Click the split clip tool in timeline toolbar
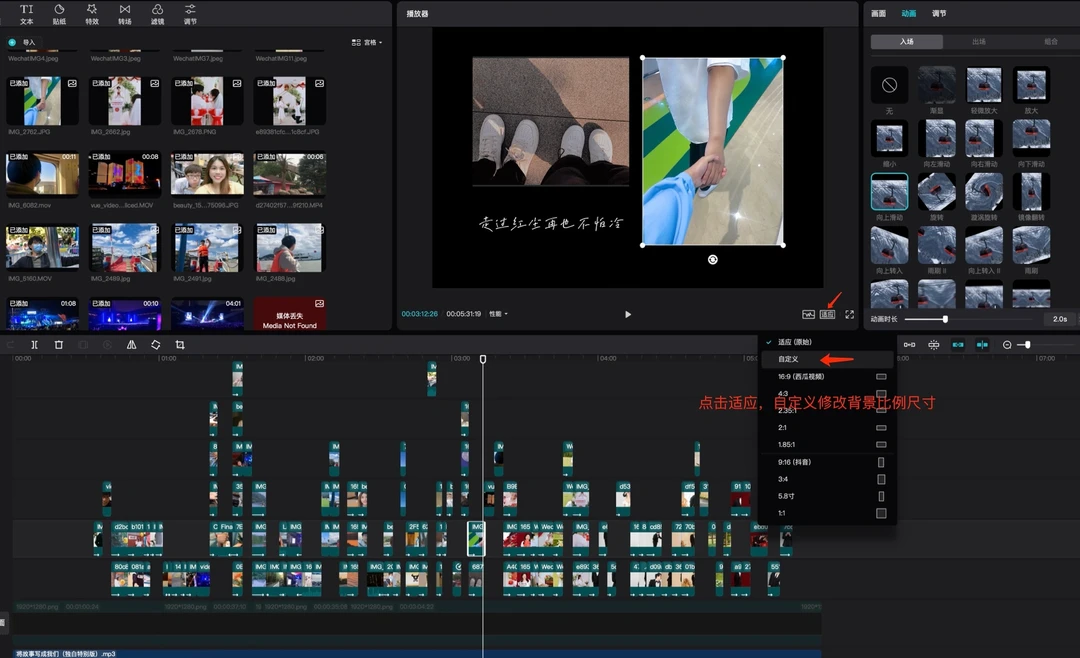 tap(34, 345)
